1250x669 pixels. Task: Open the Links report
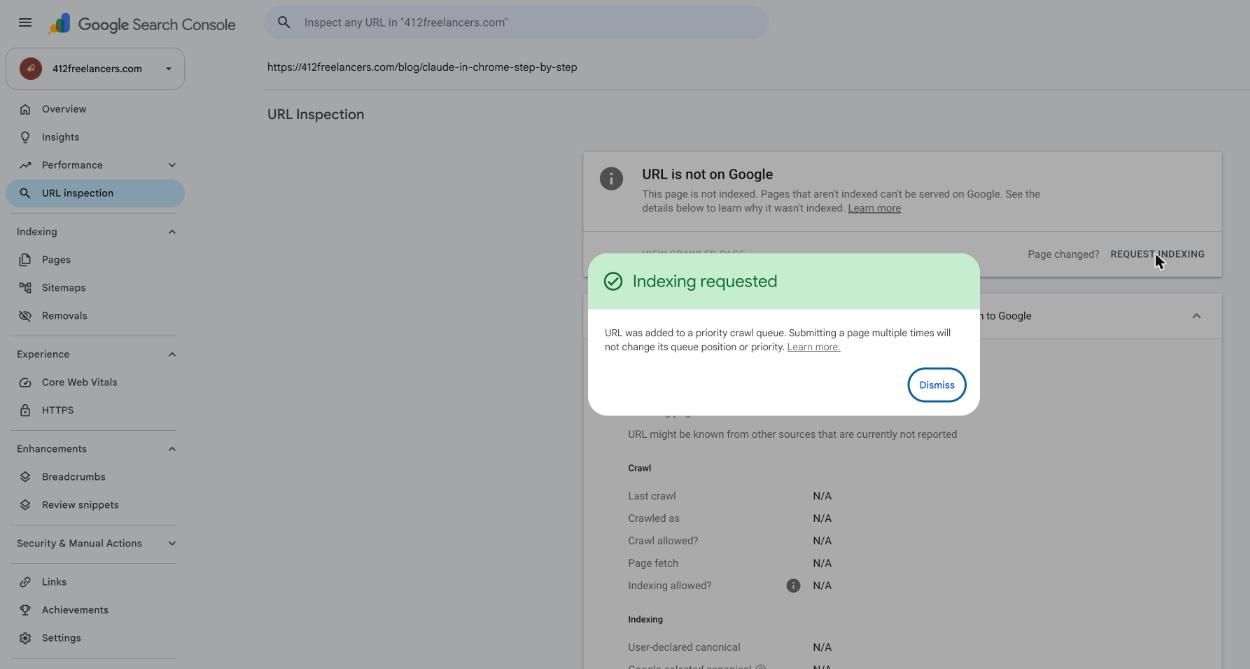tap(95, 582)
